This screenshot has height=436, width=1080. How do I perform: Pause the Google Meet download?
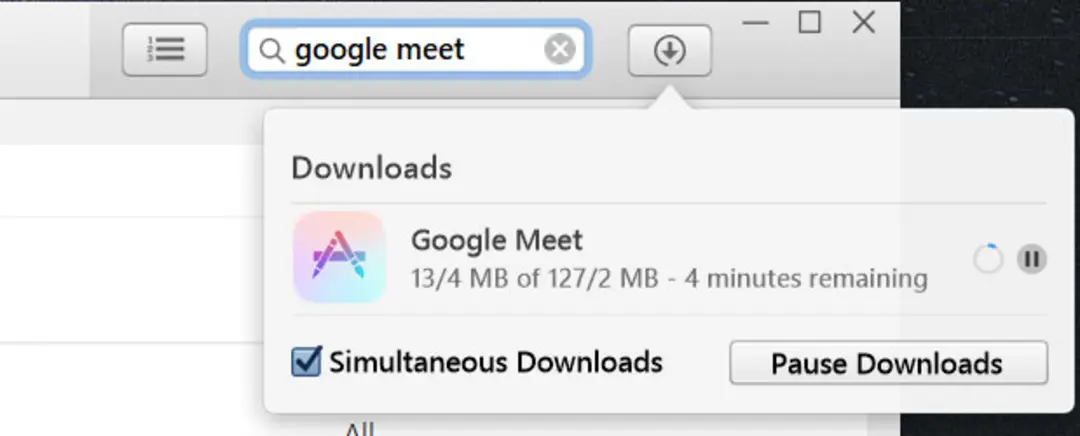[x=1032, y=259]
